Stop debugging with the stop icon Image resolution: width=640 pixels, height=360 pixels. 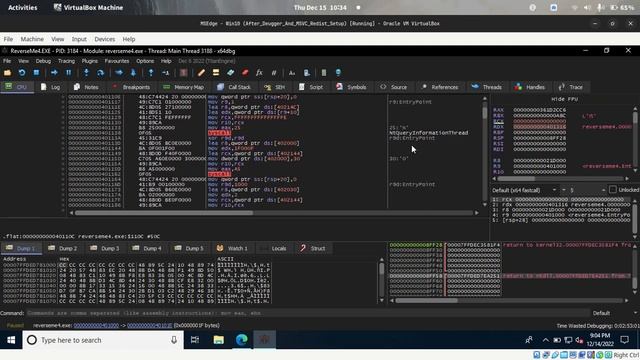pyautogui.click(x=36, y=73)
